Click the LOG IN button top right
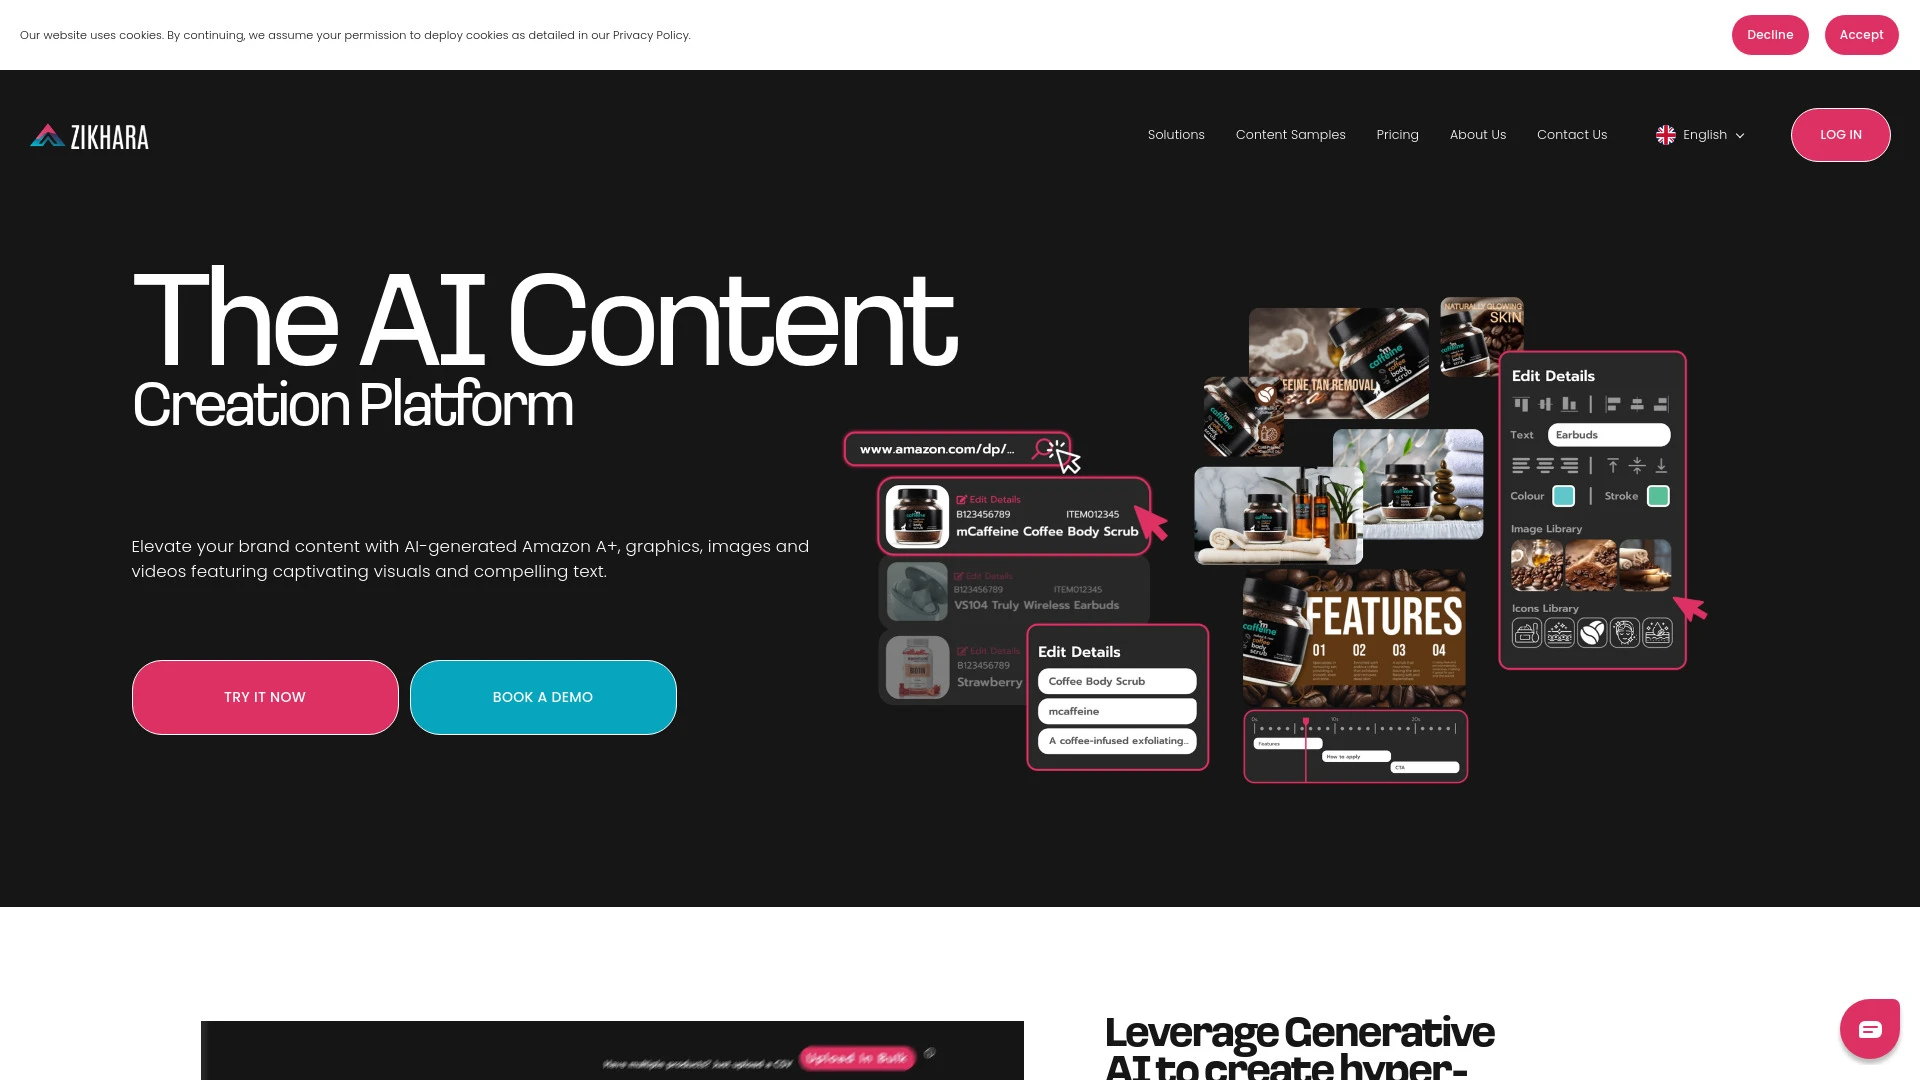1920x1080 pixels. click(x=1841, y=135)
